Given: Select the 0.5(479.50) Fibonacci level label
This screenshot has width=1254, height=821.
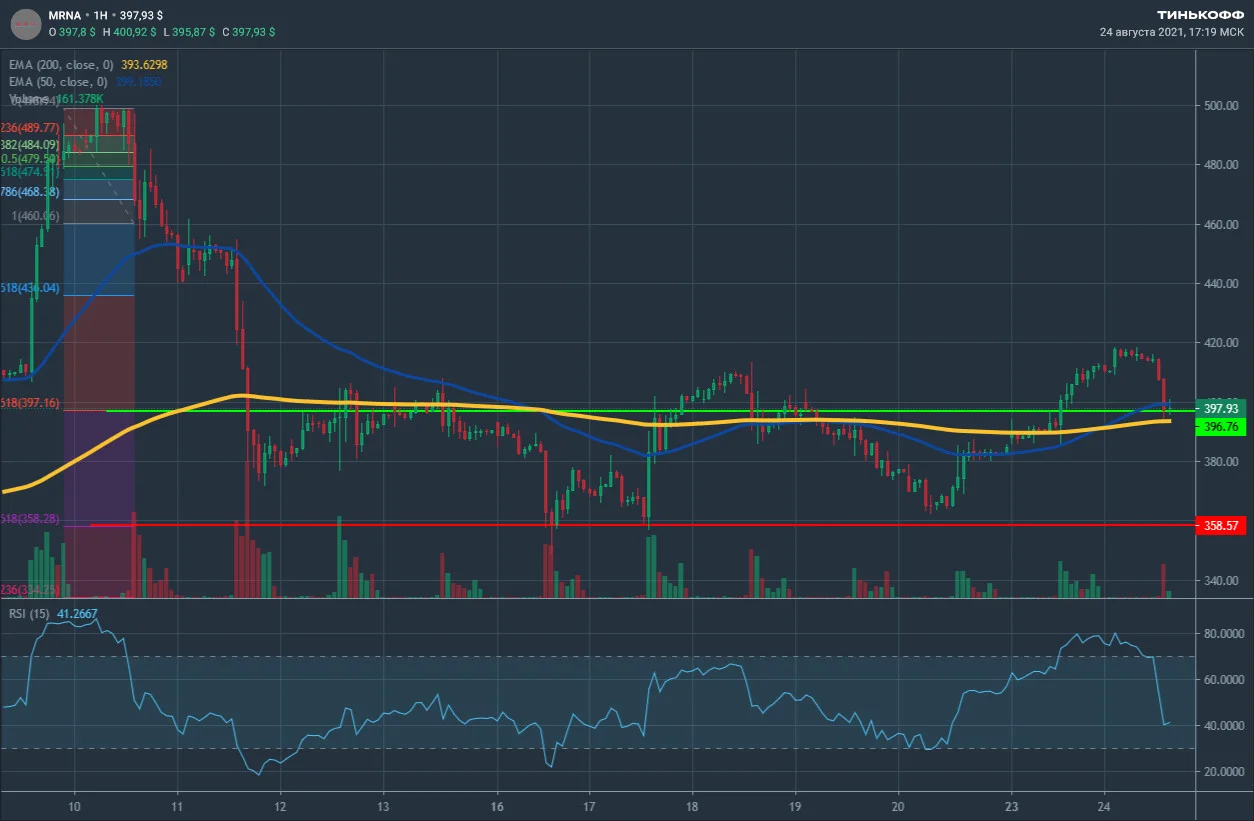Looking at the screenshot, I should click(x=32, y=159).
